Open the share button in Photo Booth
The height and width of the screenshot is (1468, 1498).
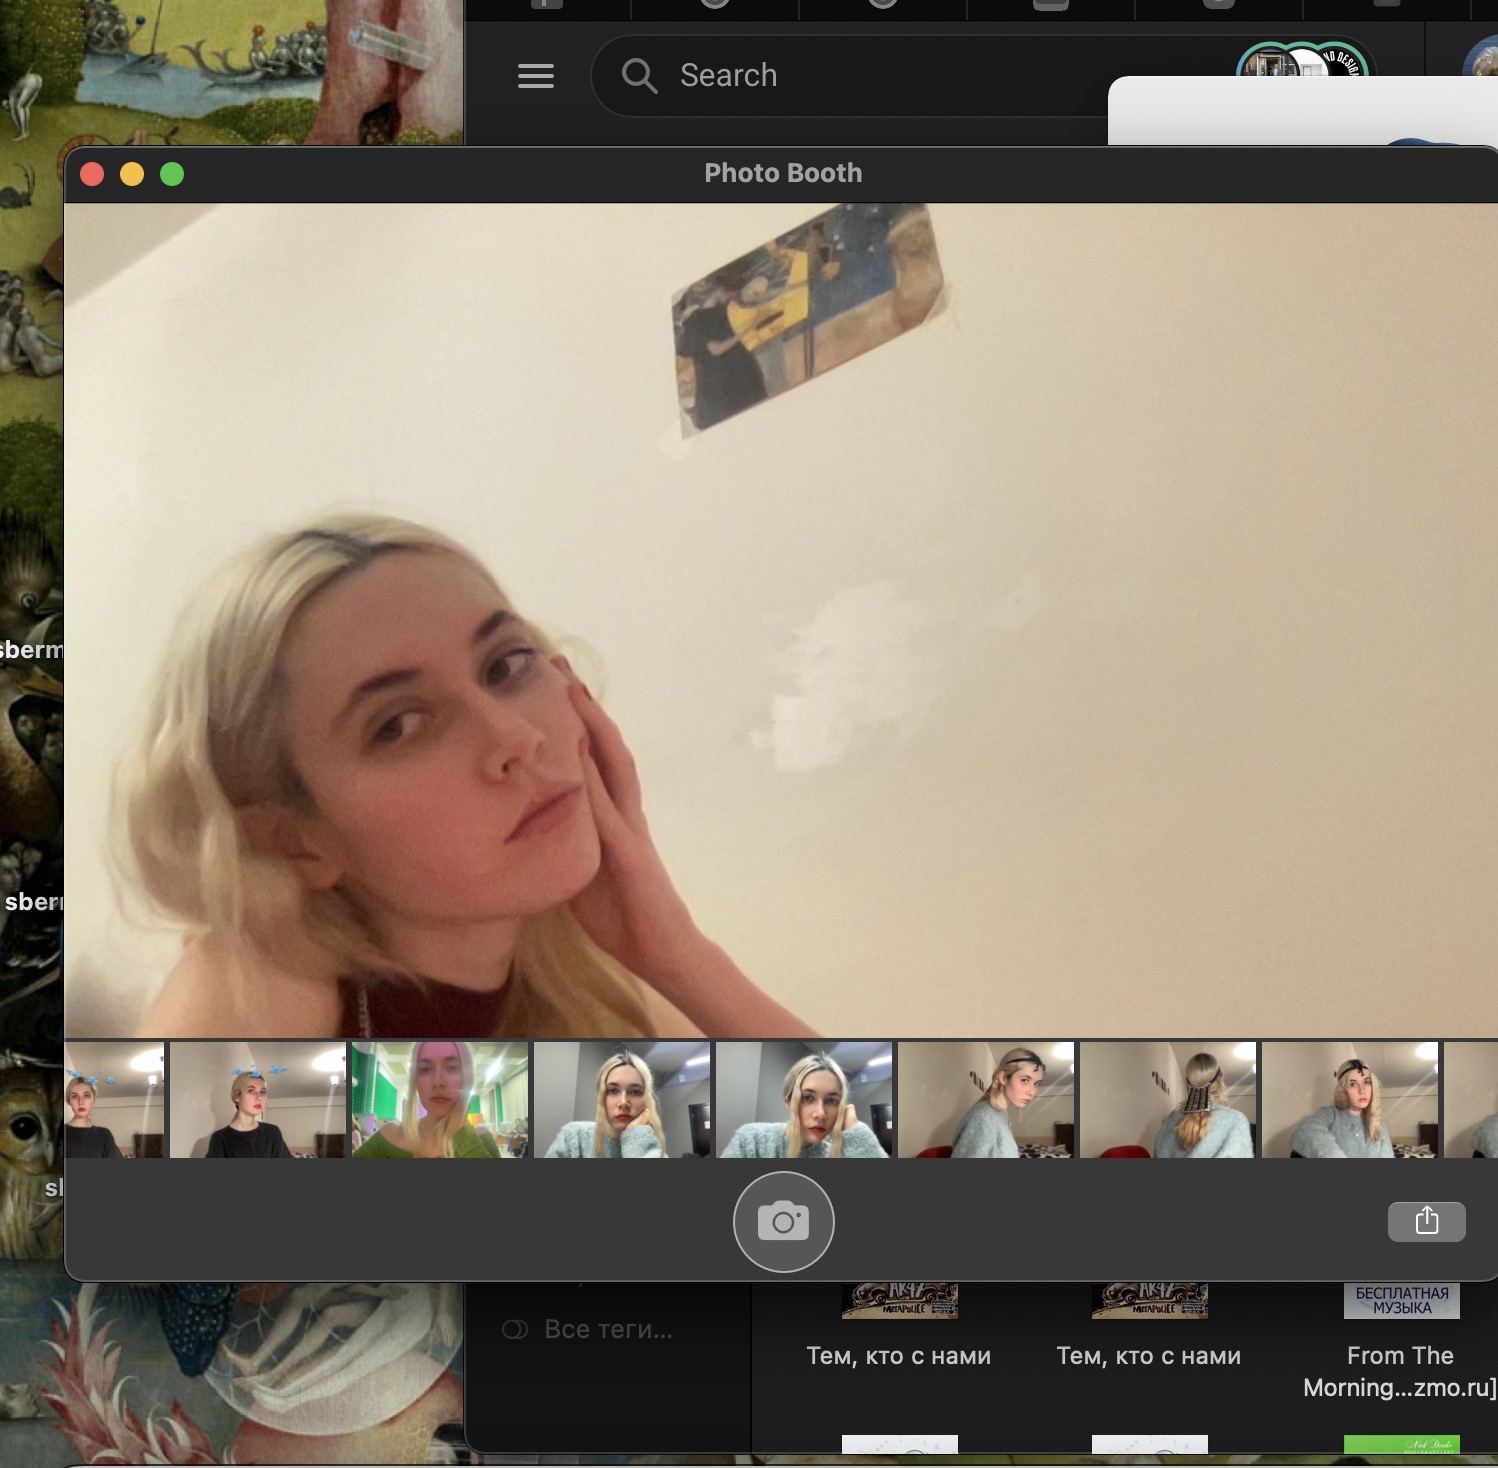1426,1221
